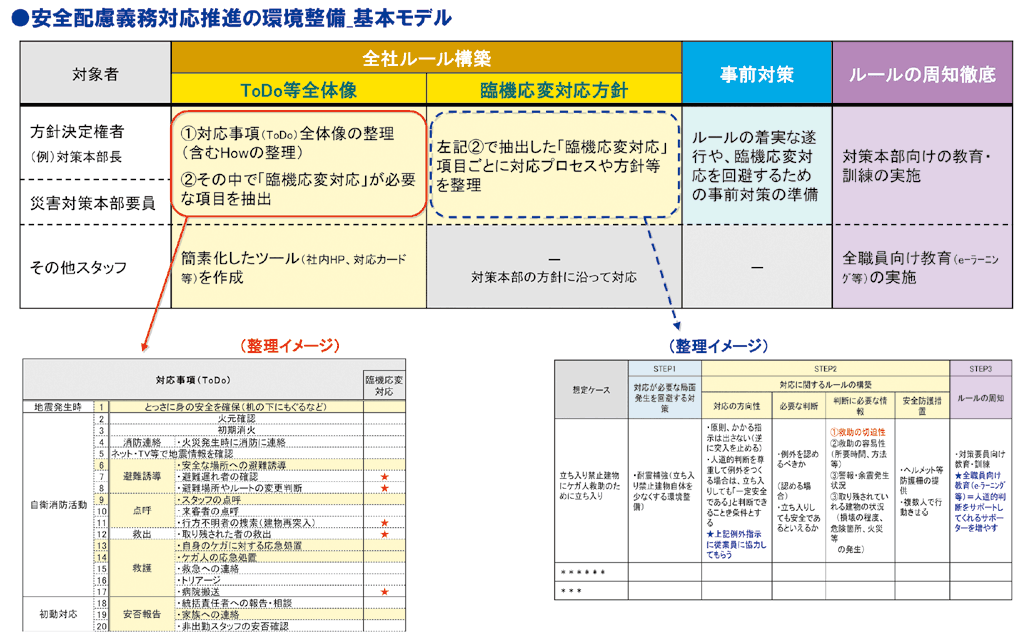Click row とっさに身の安全を確保
1033x644 pixels.
(236, 407)
